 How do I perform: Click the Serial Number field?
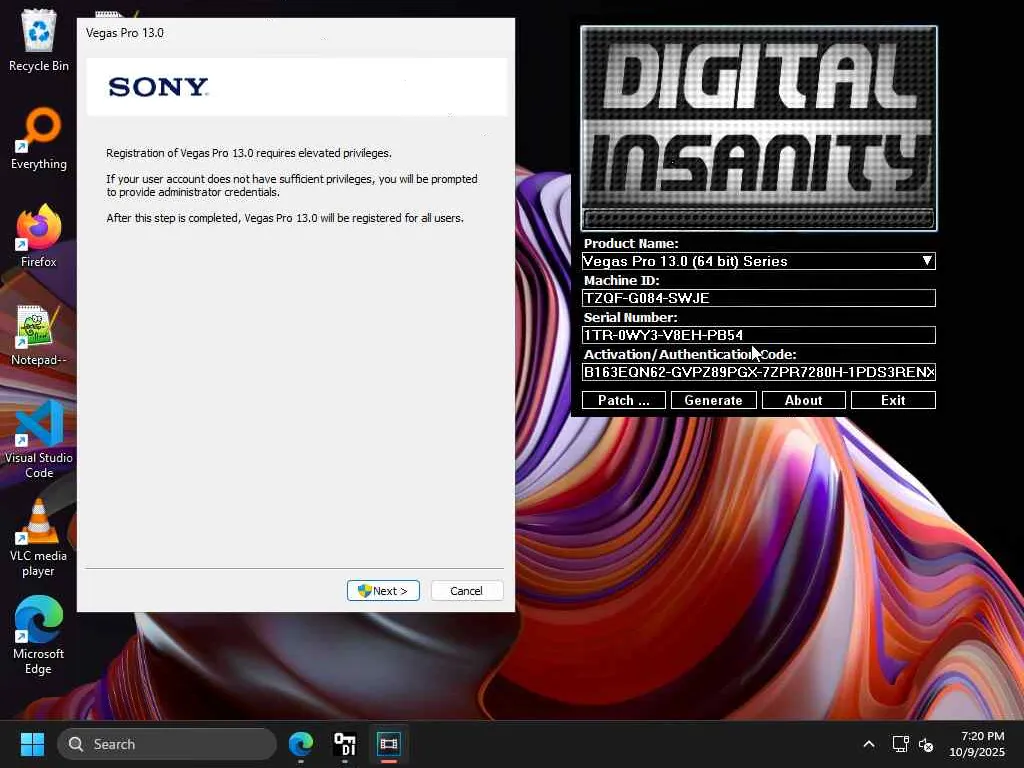pyautogui.click(x=758, y=335)
